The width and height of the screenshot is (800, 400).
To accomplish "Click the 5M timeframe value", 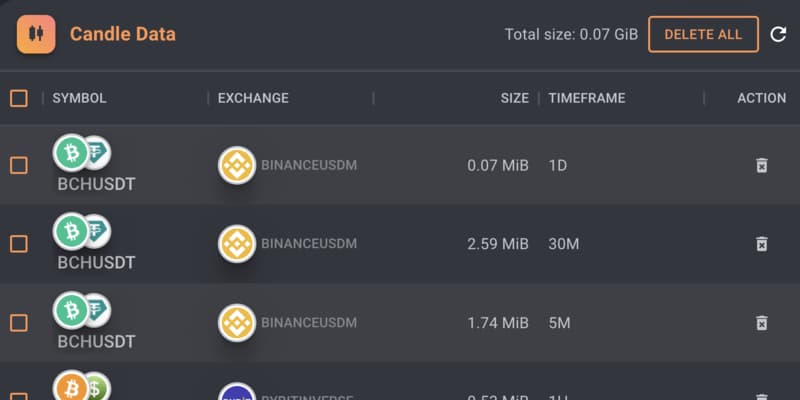I will coord(559,323).
